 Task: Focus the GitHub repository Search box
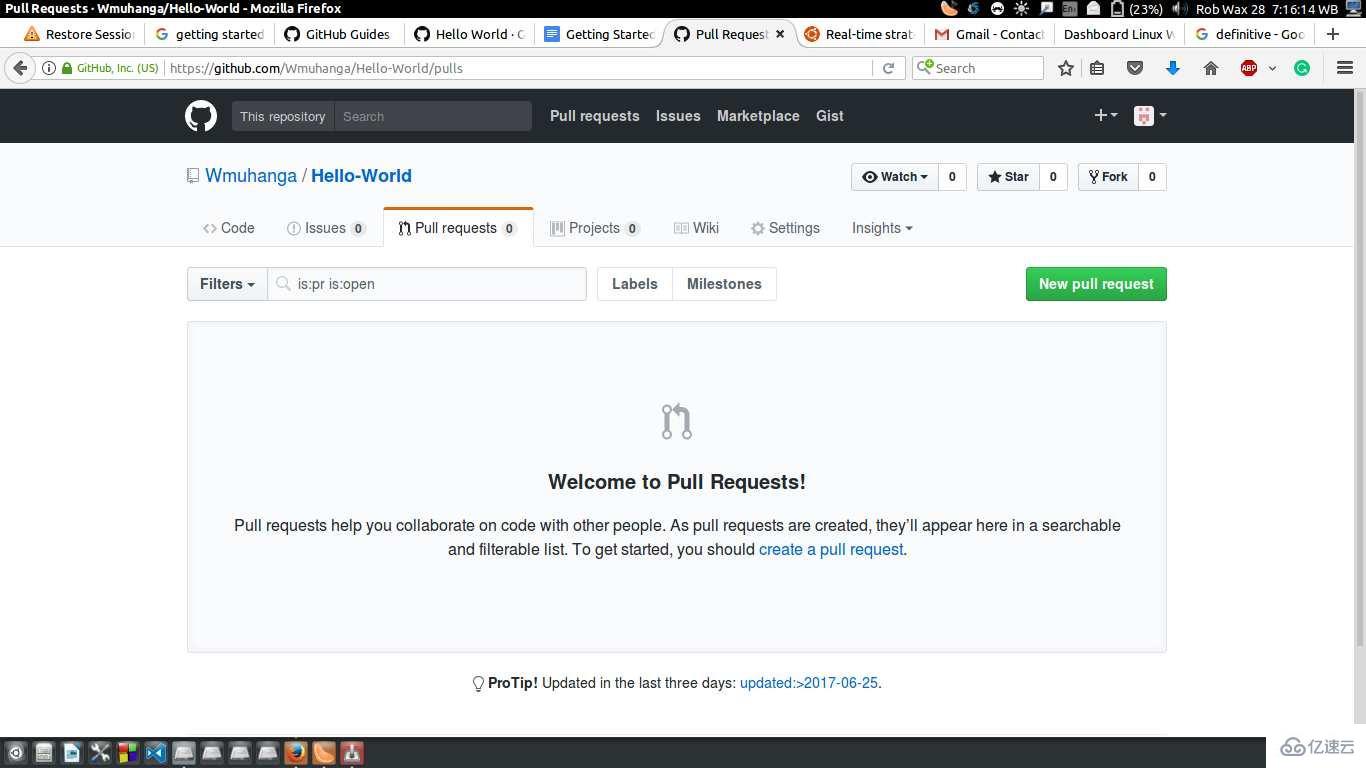pyautogui.click(x=433, y=116)
